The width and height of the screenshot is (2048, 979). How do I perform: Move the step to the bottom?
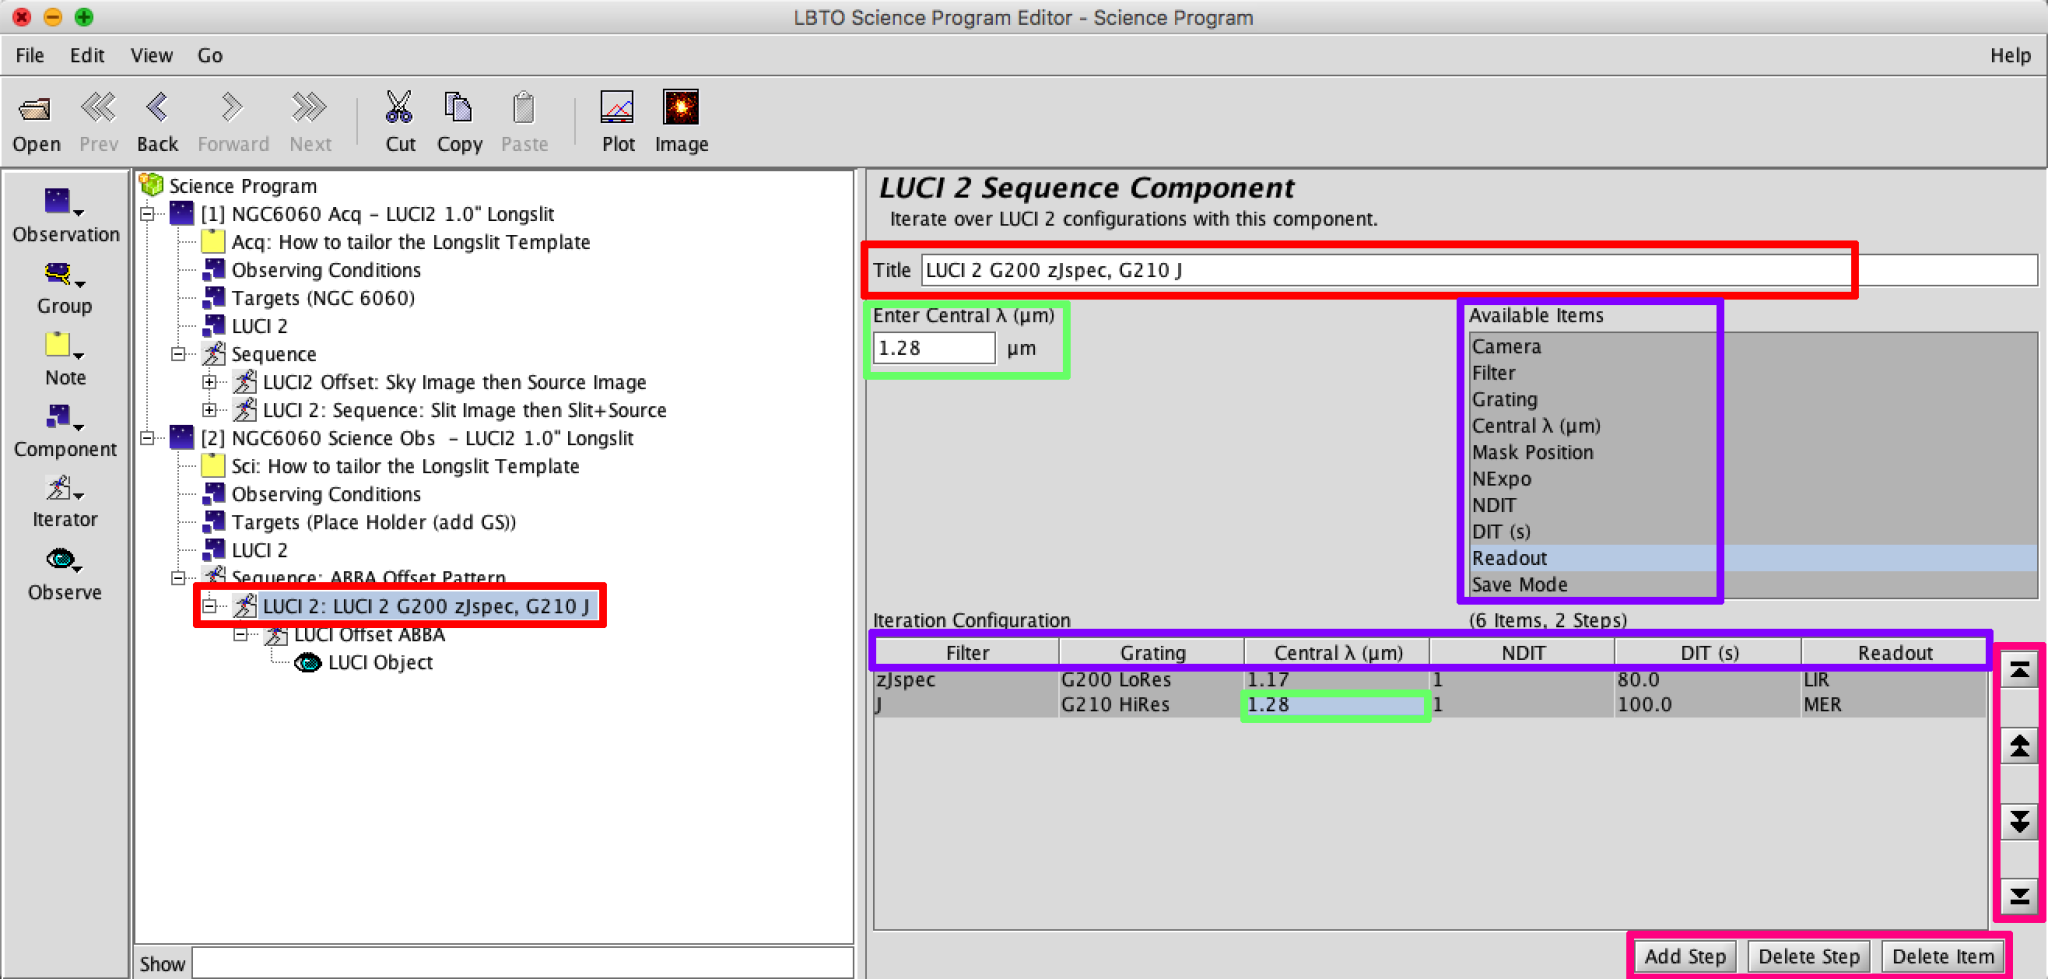pos(2019,896)
